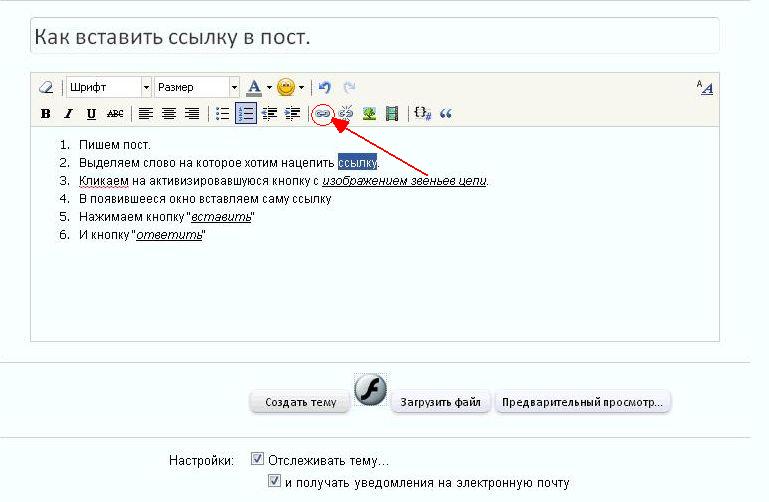Screen dimensions: 769x502
Task: Uncheck the "Отслеживать тему" checkbox
Action: pos(257,460)
